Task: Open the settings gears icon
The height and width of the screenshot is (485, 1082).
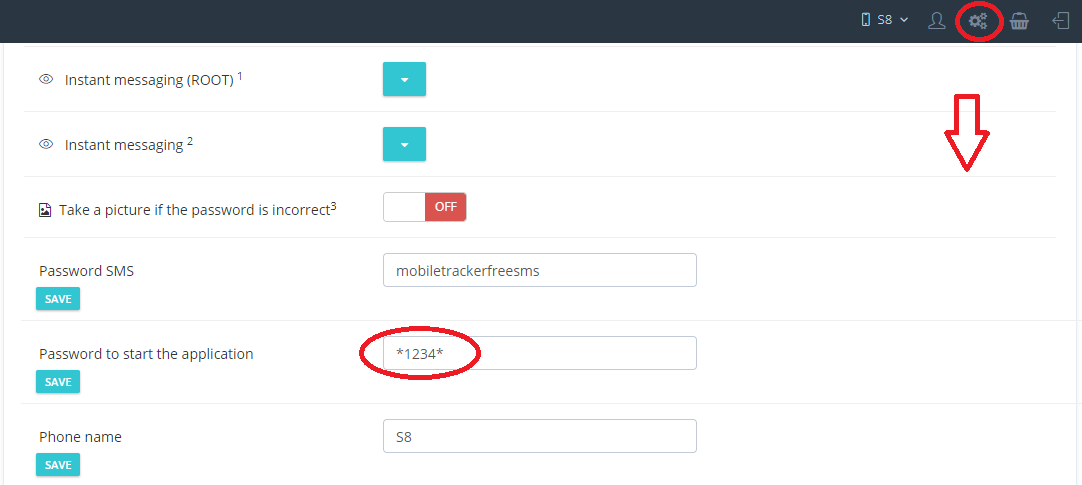Action: [978, 21]
